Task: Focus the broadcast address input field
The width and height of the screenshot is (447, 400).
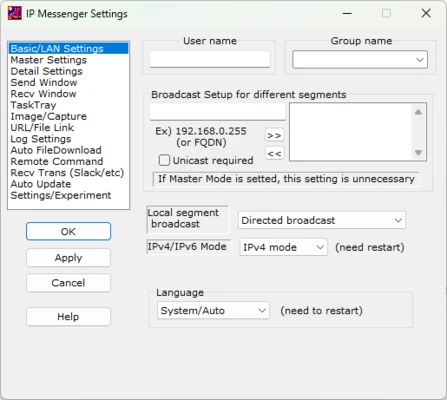Action: pos(218,112)
